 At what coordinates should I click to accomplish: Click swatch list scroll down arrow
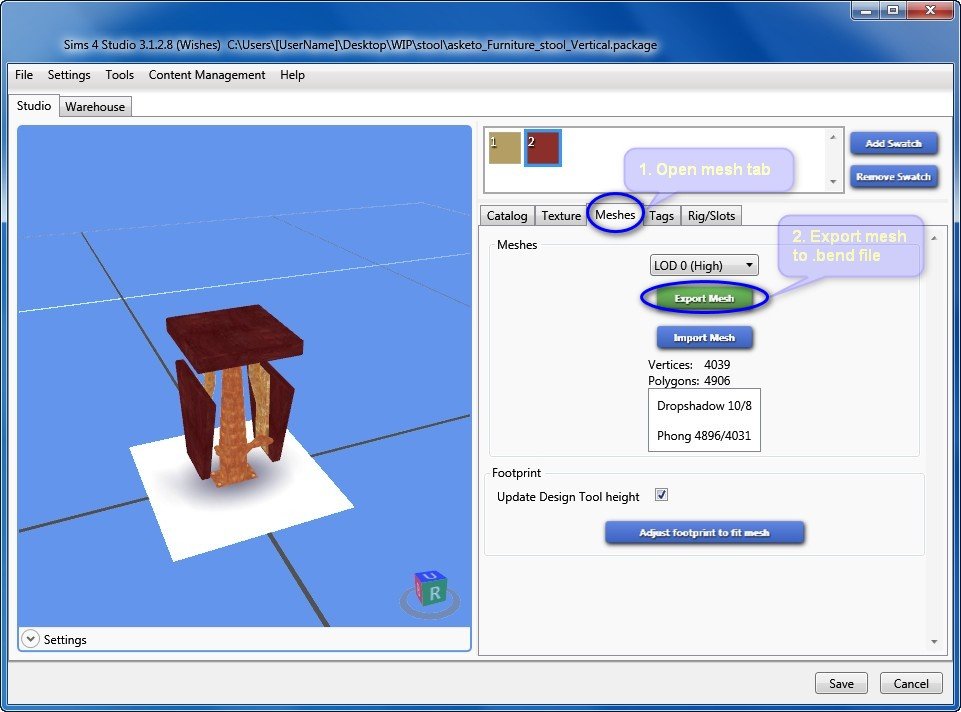tap(832, 181)
